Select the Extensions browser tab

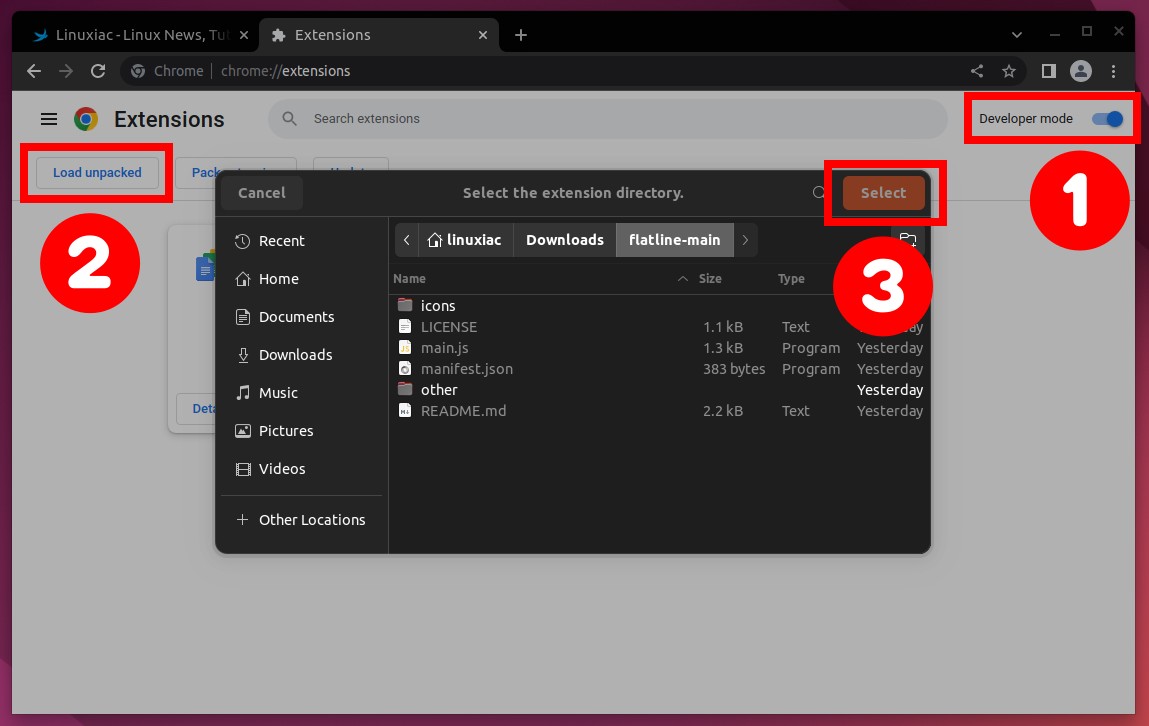378,35
